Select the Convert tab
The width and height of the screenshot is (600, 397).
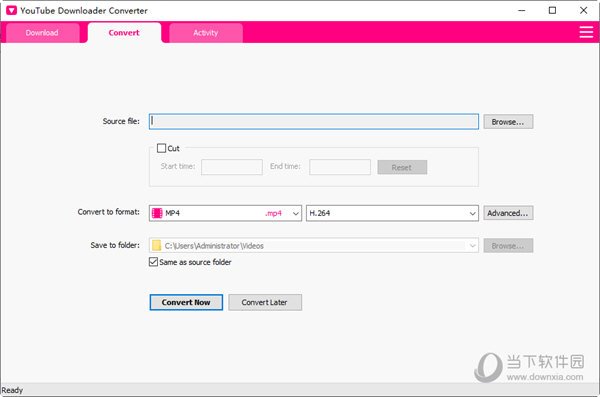click(x=124, y=33)
